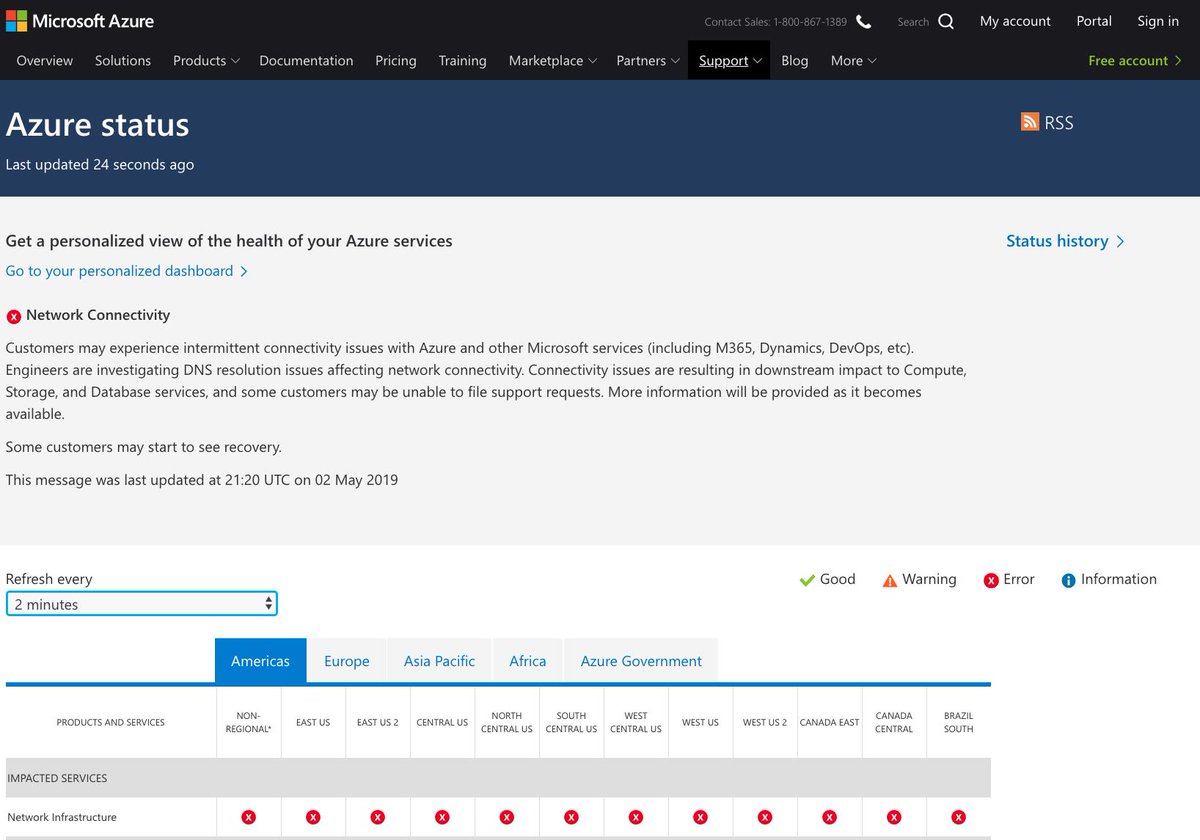Viewport: 1200px width, 840px height.
Task: Click Network Infrastructure error icon under East US
Action: tap(313, 817)
